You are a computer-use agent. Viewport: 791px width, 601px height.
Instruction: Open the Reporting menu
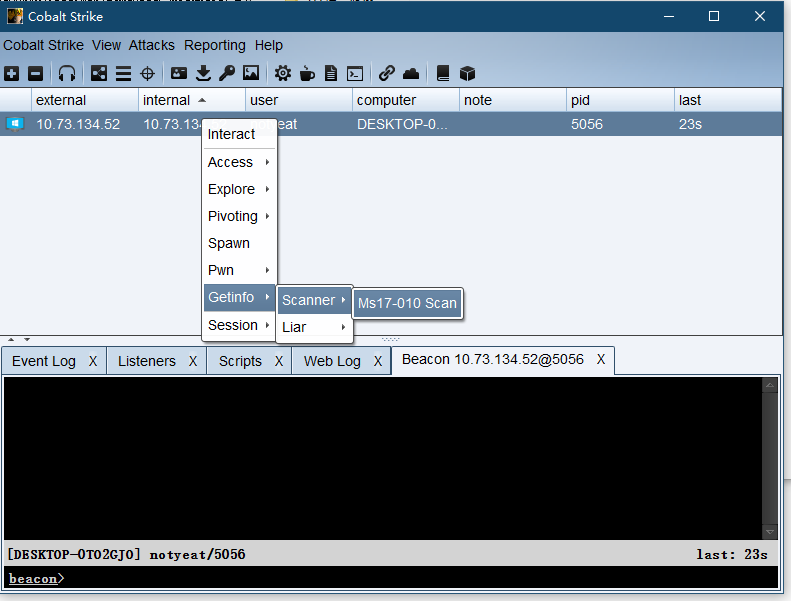(214, 45)
